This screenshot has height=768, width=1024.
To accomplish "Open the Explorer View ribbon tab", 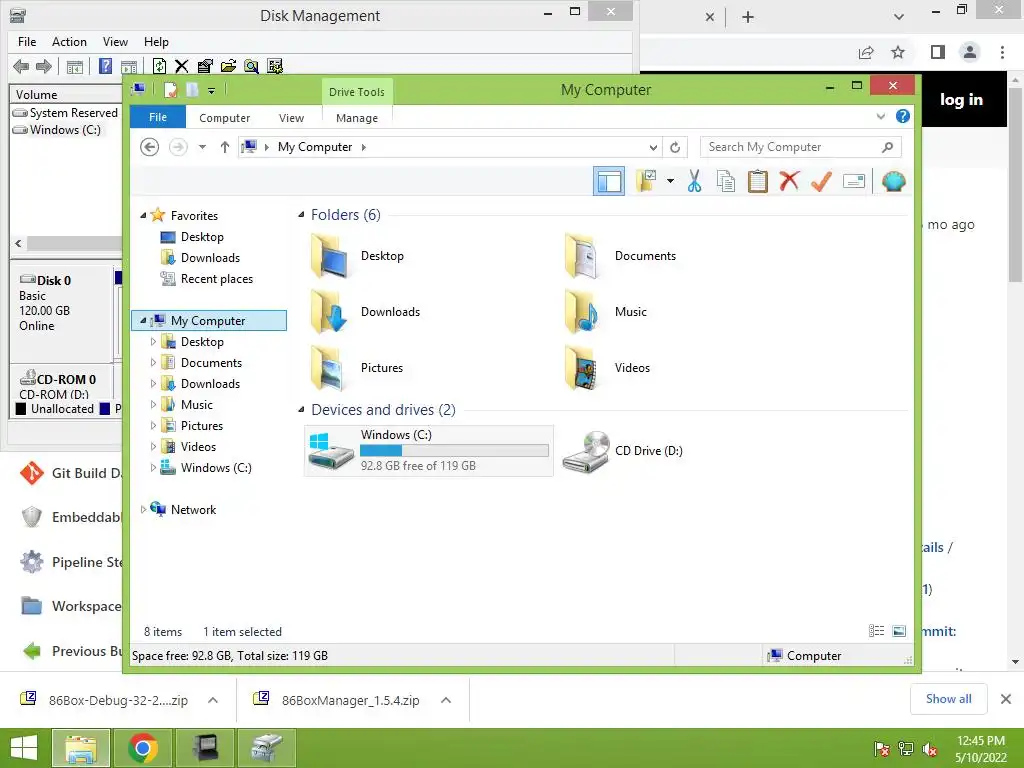I will click(x=291, y=118).
